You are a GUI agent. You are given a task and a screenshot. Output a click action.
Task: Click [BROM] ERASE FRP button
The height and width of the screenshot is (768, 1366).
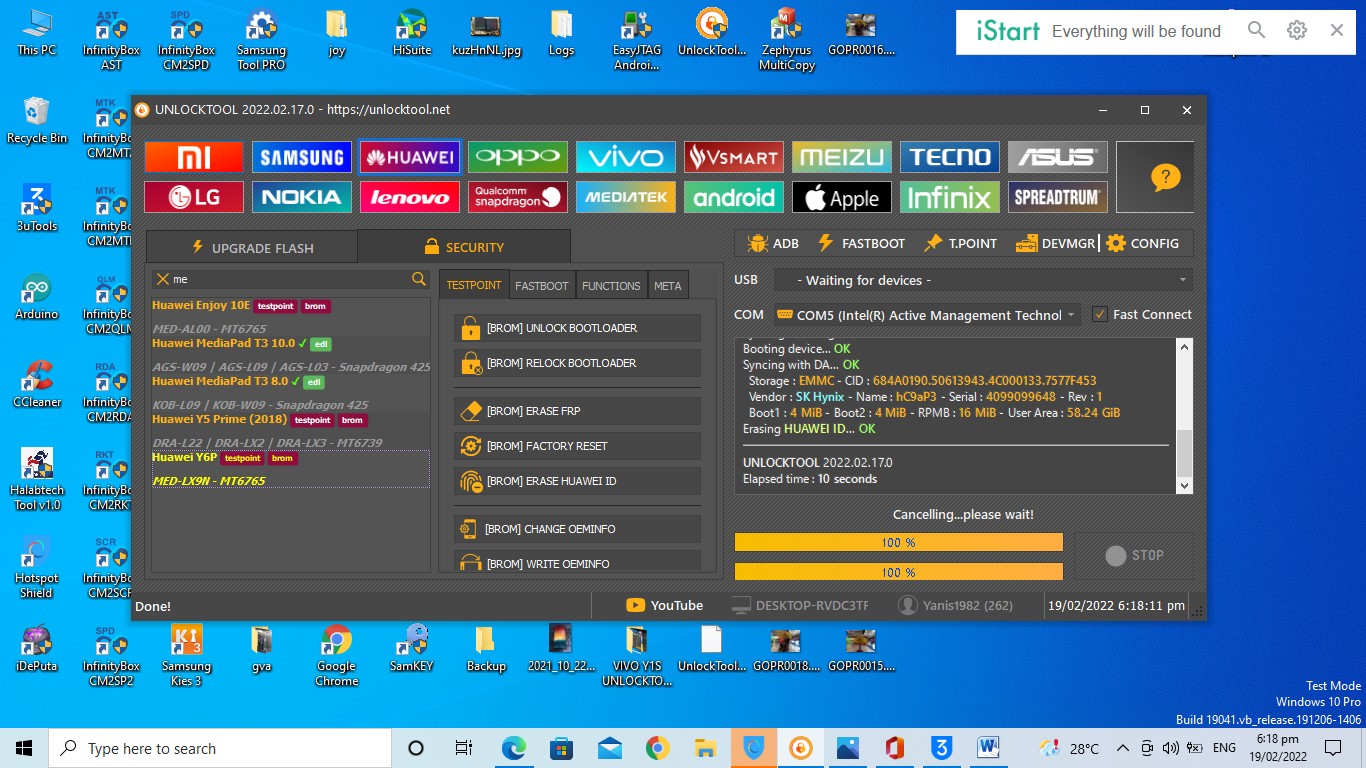pyautogui.click(x=577, y=411)
